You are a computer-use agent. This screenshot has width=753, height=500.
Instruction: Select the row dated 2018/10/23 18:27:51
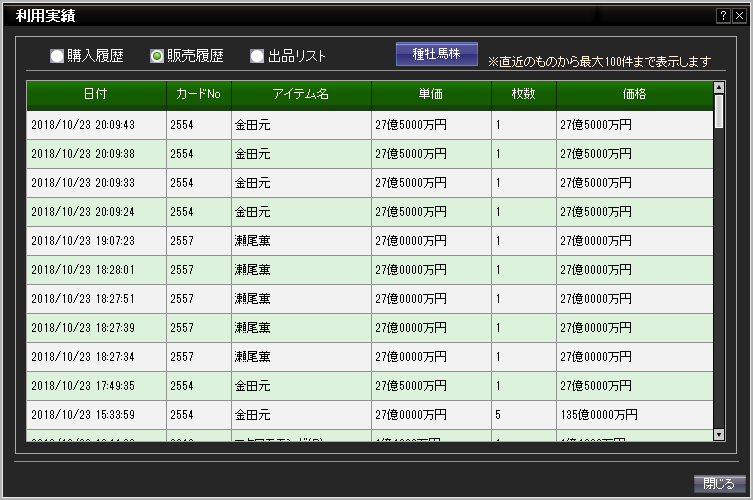pos(370,299)
